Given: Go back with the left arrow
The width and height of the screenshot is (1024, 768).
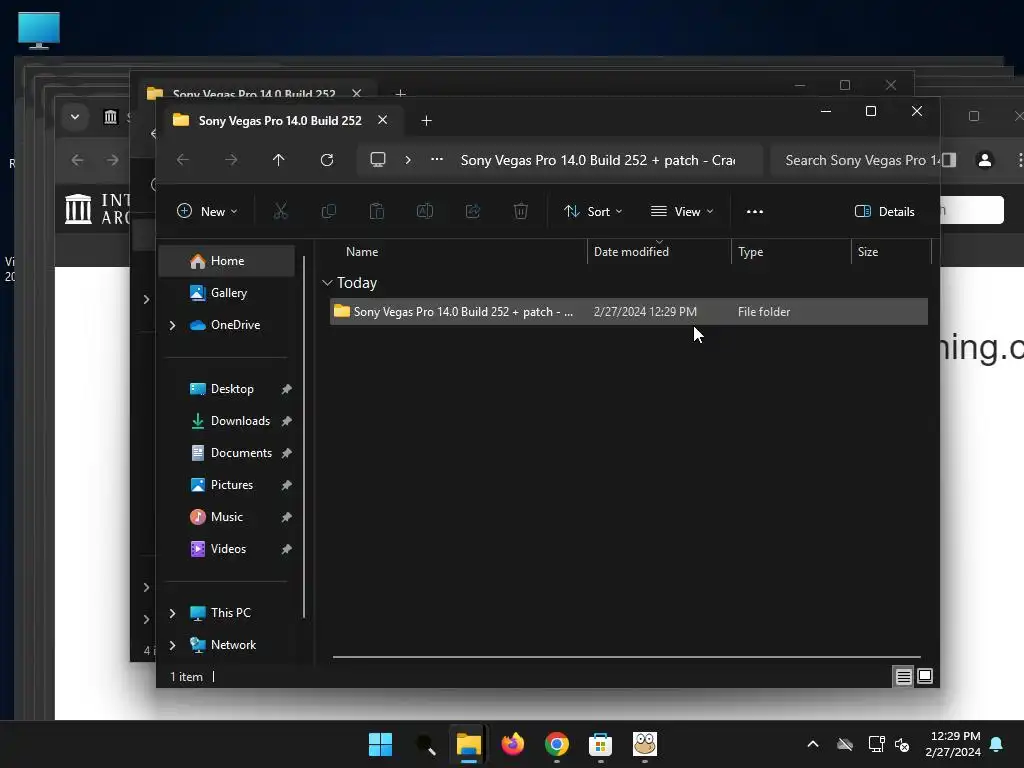Looking at the screenshot, I should [x=183, y=160].
